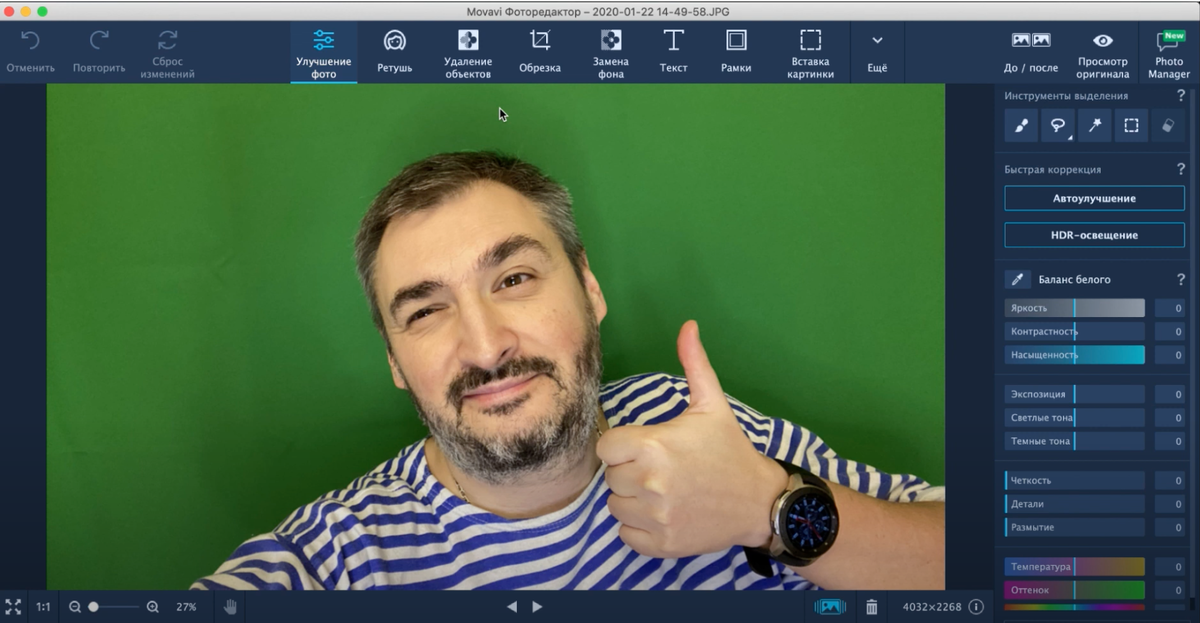Viewport: 1200px width, 623px height.
Task: Pick the white balance eyedropper
Action: 1017,280
